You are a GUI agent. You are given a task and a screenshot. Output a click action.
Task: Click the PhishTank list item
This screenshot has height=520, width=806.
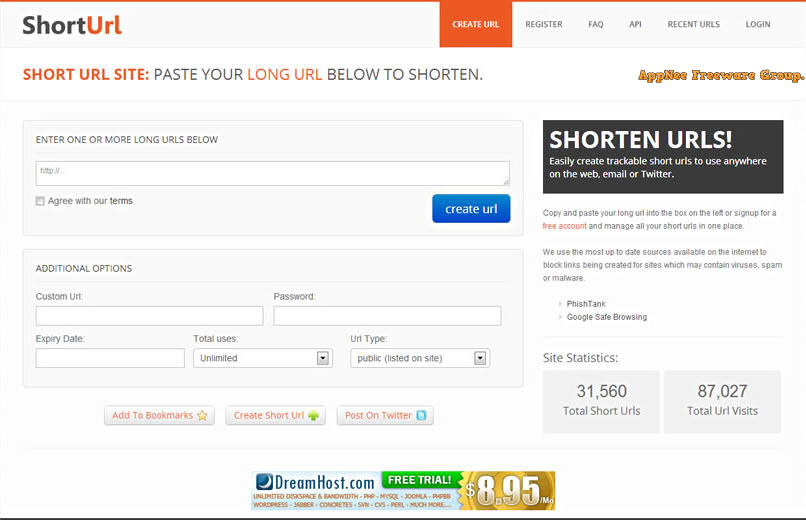(x=586, y=304)
